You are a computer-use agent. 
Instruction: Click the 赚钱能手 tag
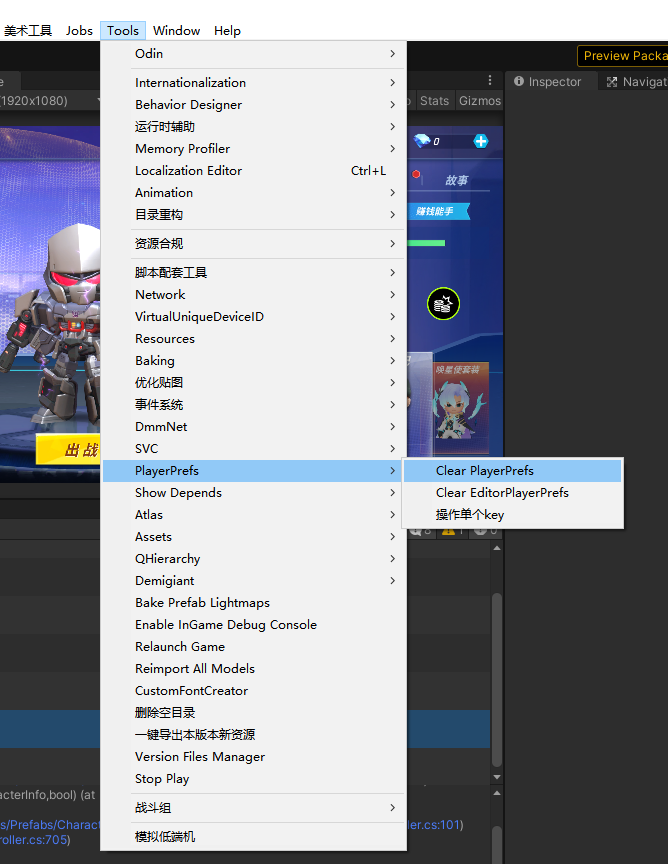pyautogui.click(x=438, y=212)
